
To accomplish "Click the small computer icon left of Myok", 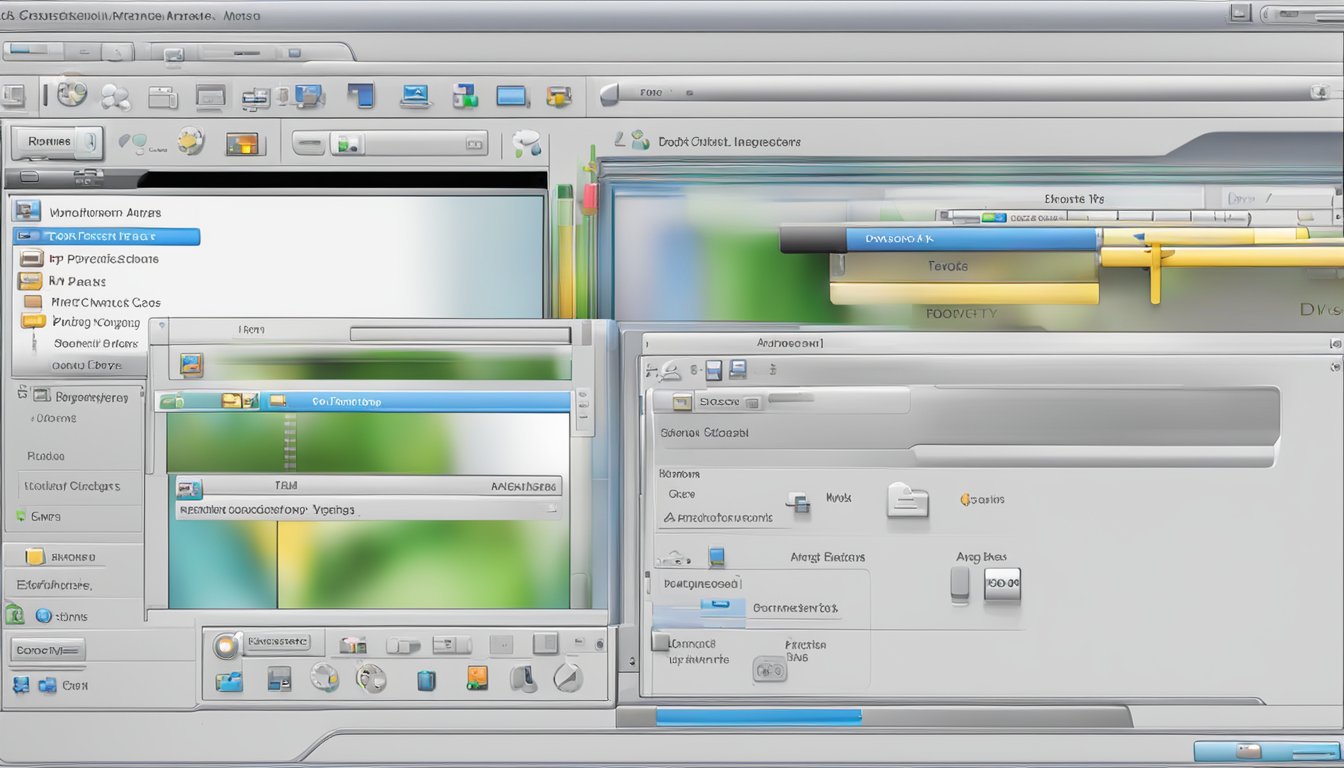I will (798, 502).
